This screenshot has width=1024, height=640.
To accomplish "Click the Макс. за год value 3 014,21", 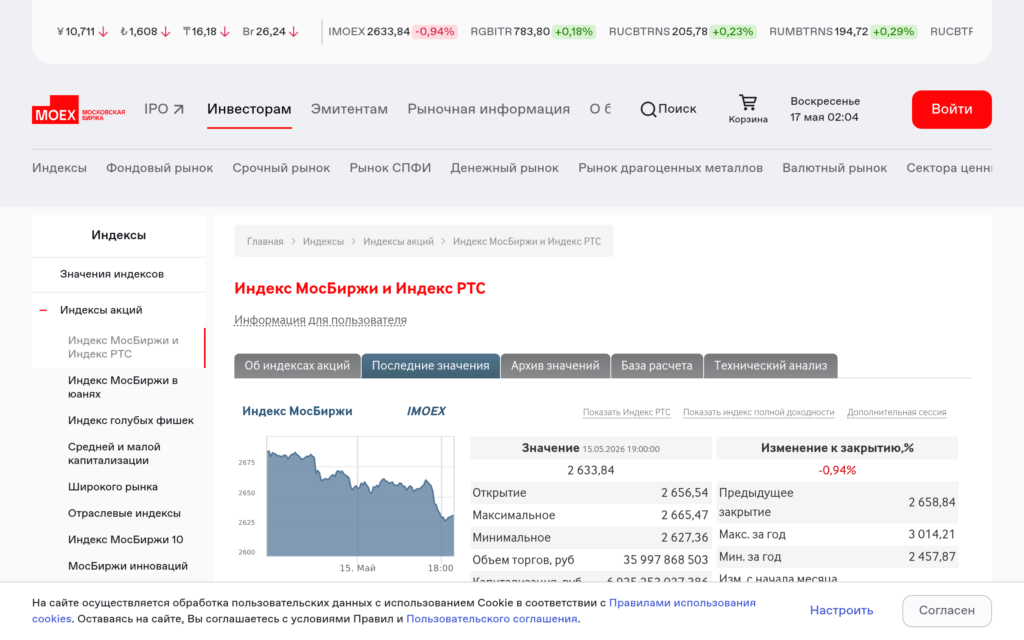I will coord(931,534).
